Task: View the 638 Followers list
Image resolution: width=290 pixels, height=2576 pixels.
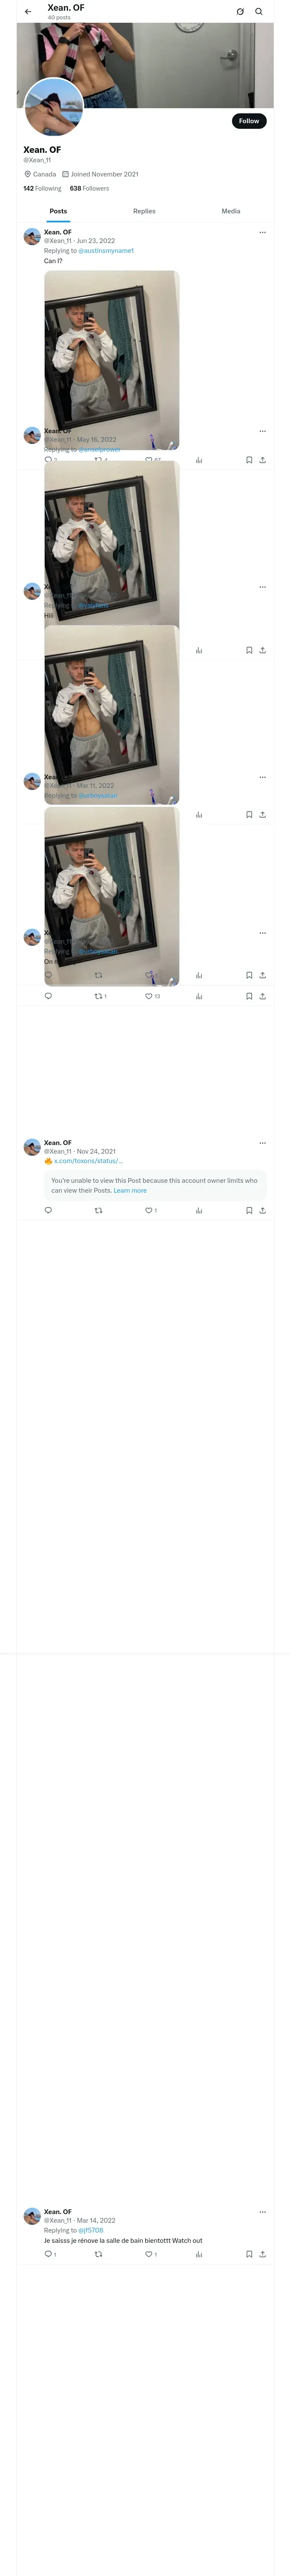Action: click(90, 188)
